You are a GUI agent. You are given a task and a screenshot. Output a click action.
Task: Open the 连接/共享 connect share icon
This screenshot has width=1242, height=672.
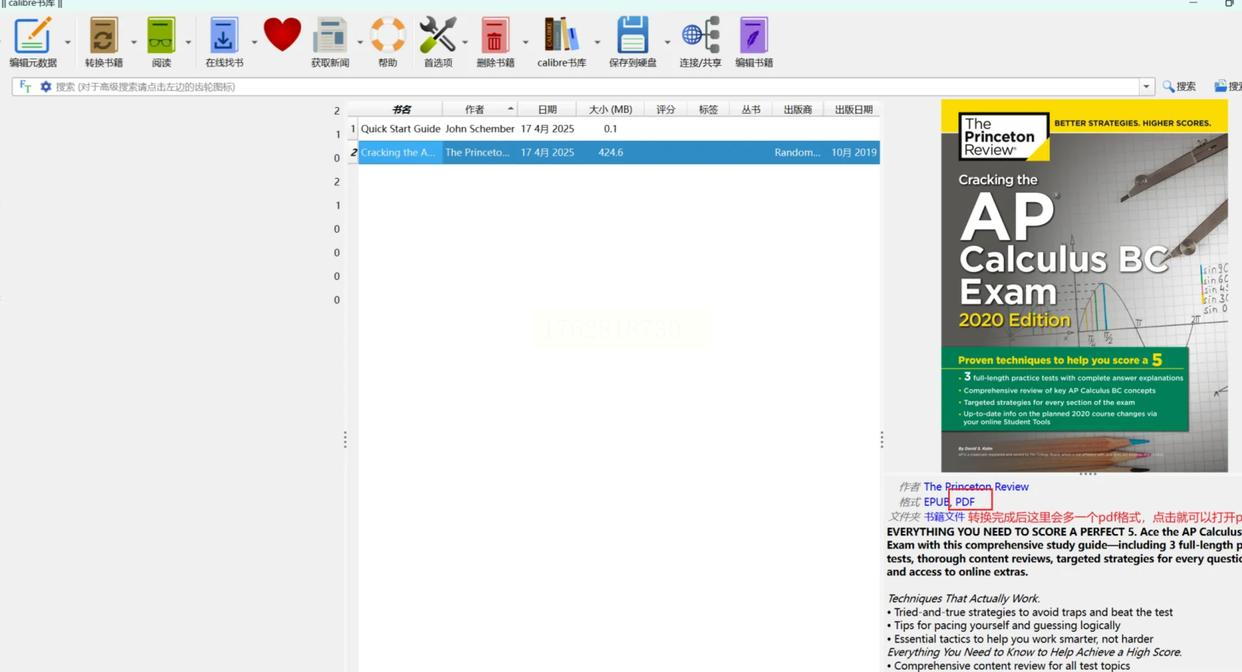pyautogui.click(x=700, y=37)
